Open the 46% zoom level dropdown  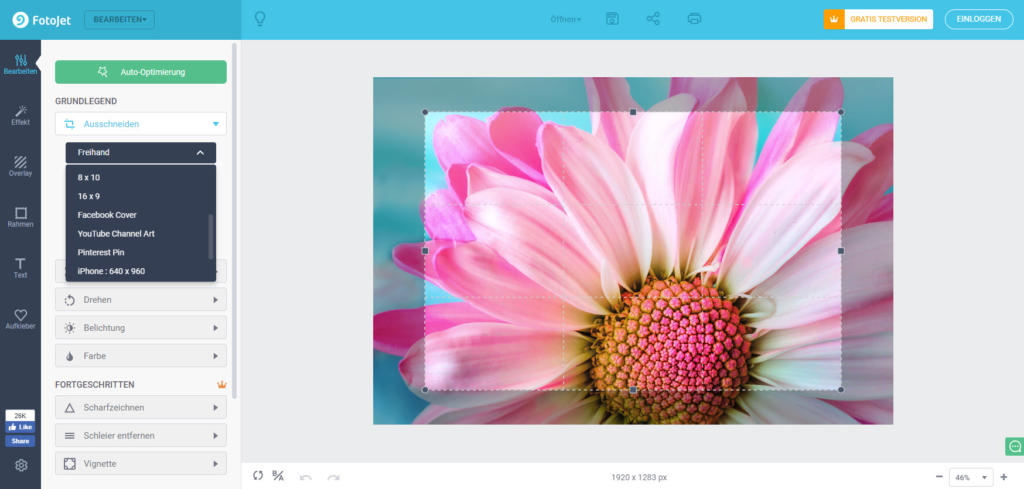(971, 477)
